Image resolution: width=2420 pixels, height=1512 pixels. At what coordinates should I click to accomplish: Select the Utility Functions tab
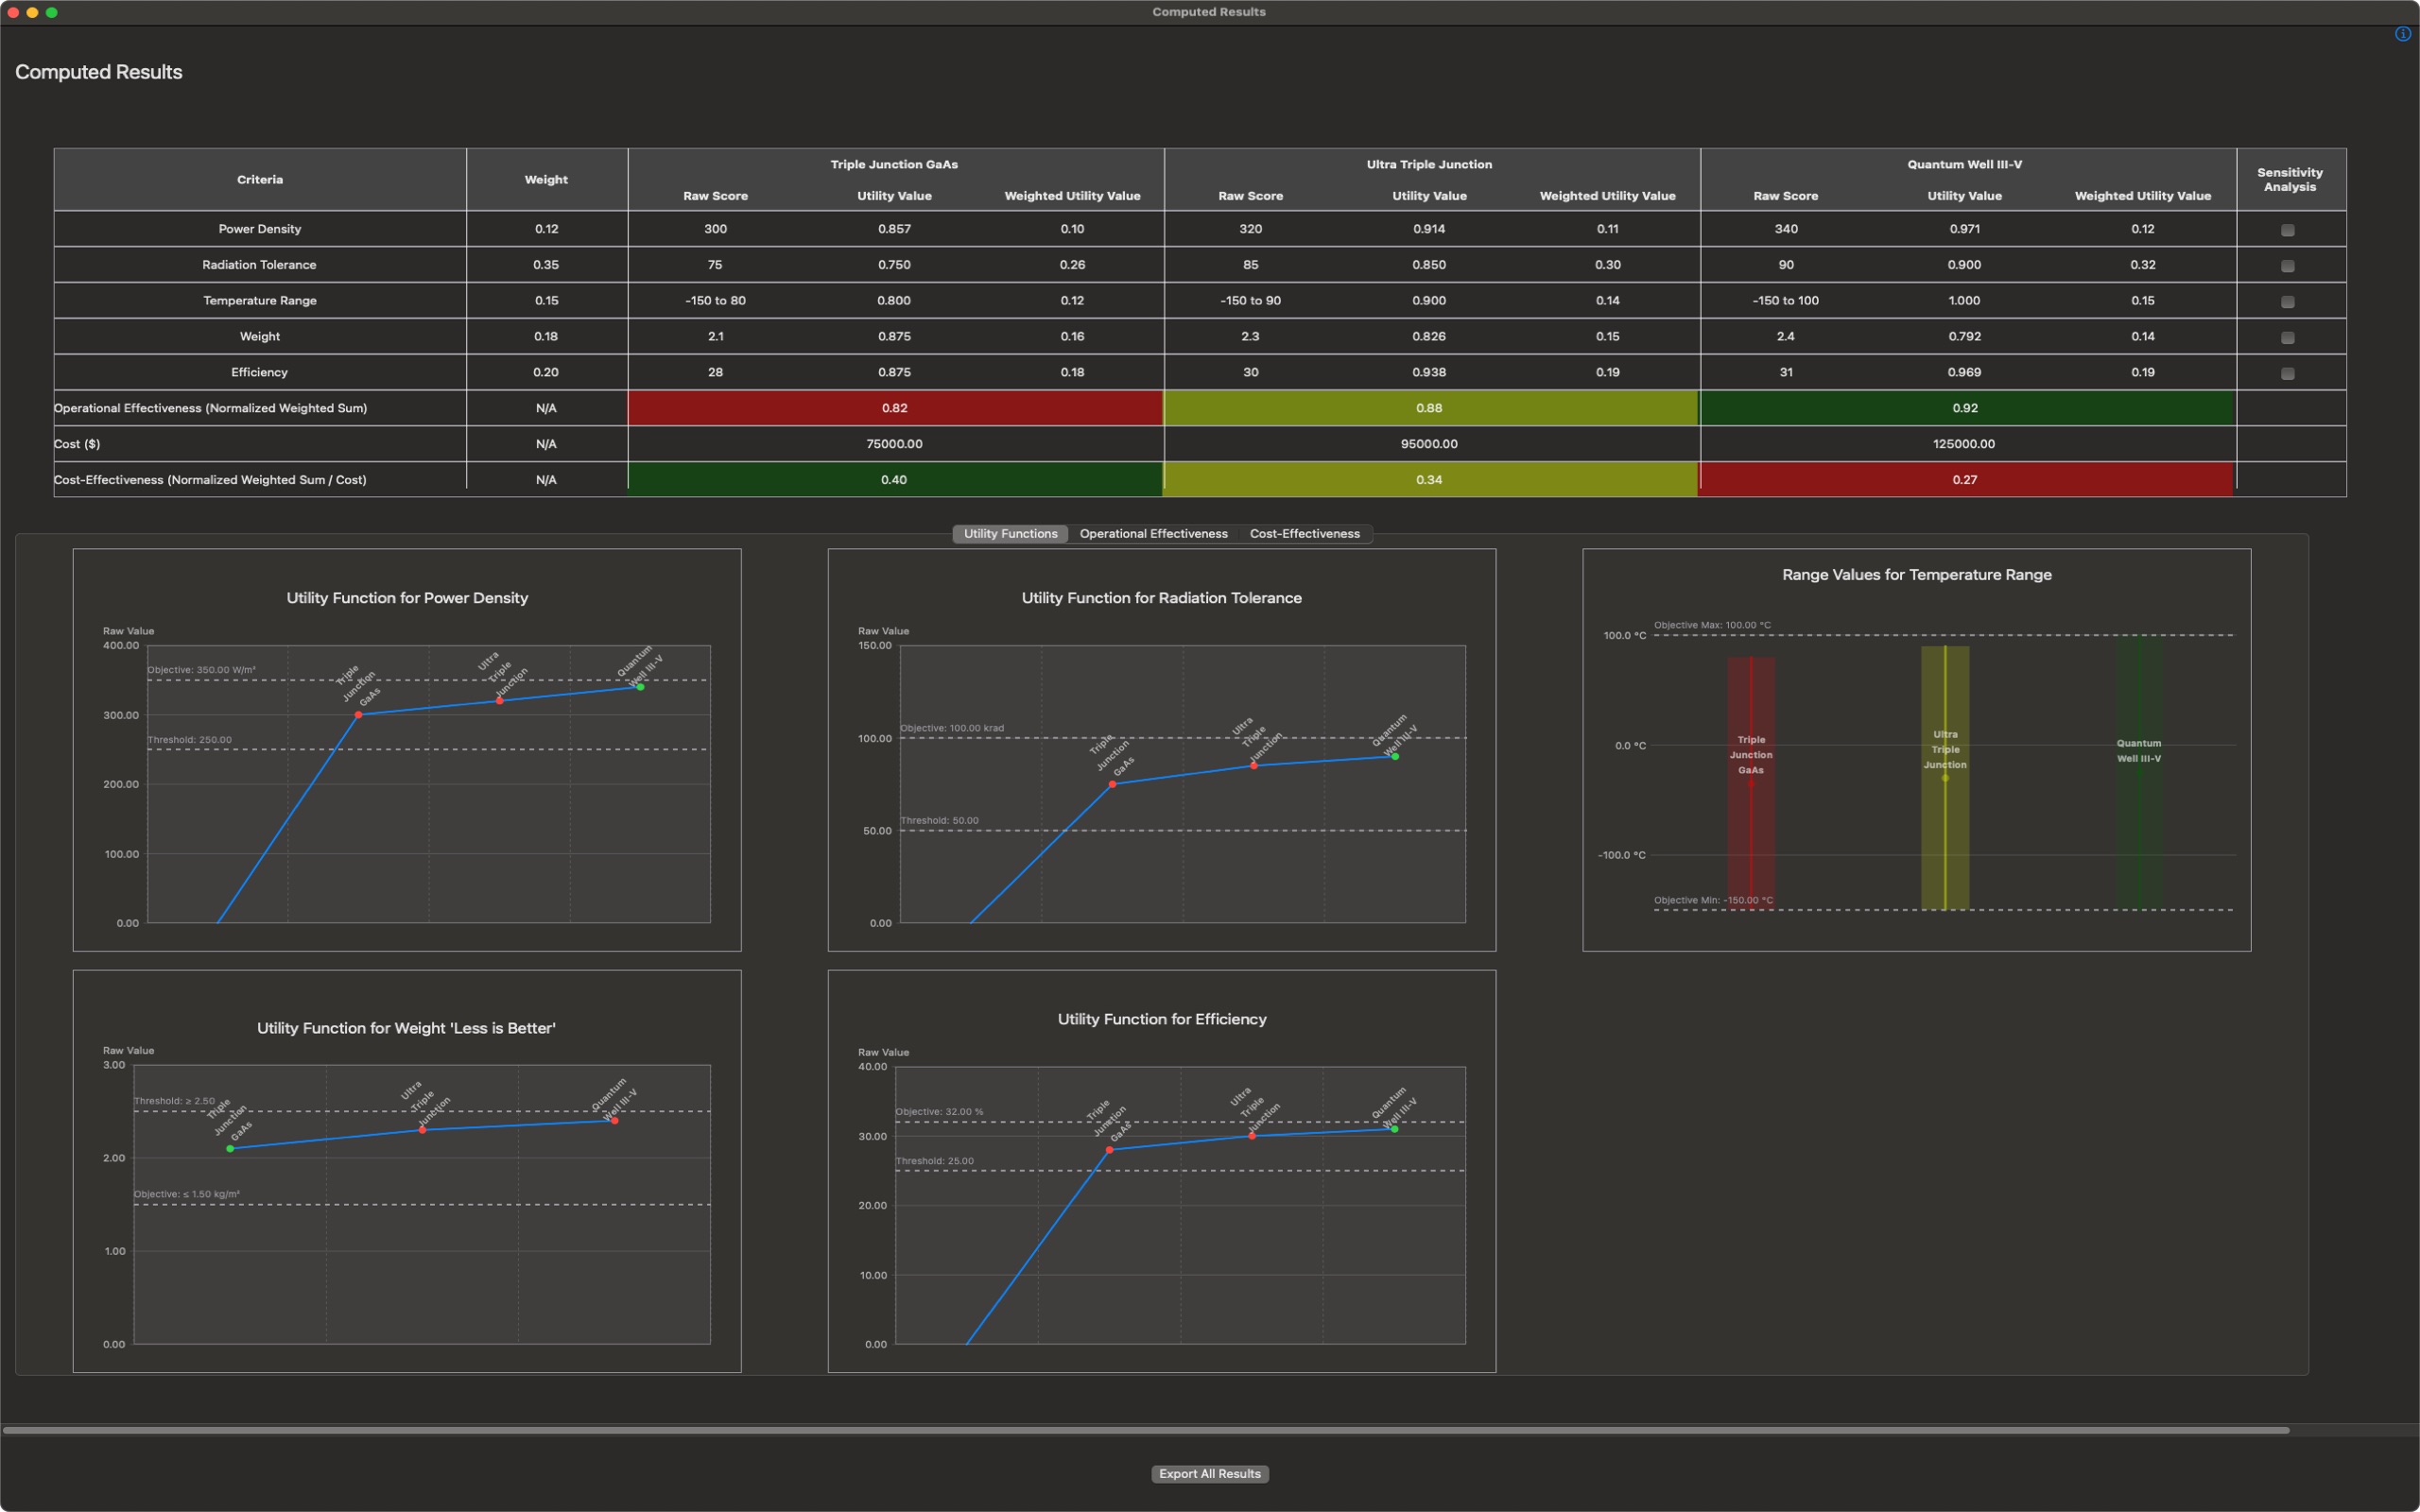(x=1009, y=533)
